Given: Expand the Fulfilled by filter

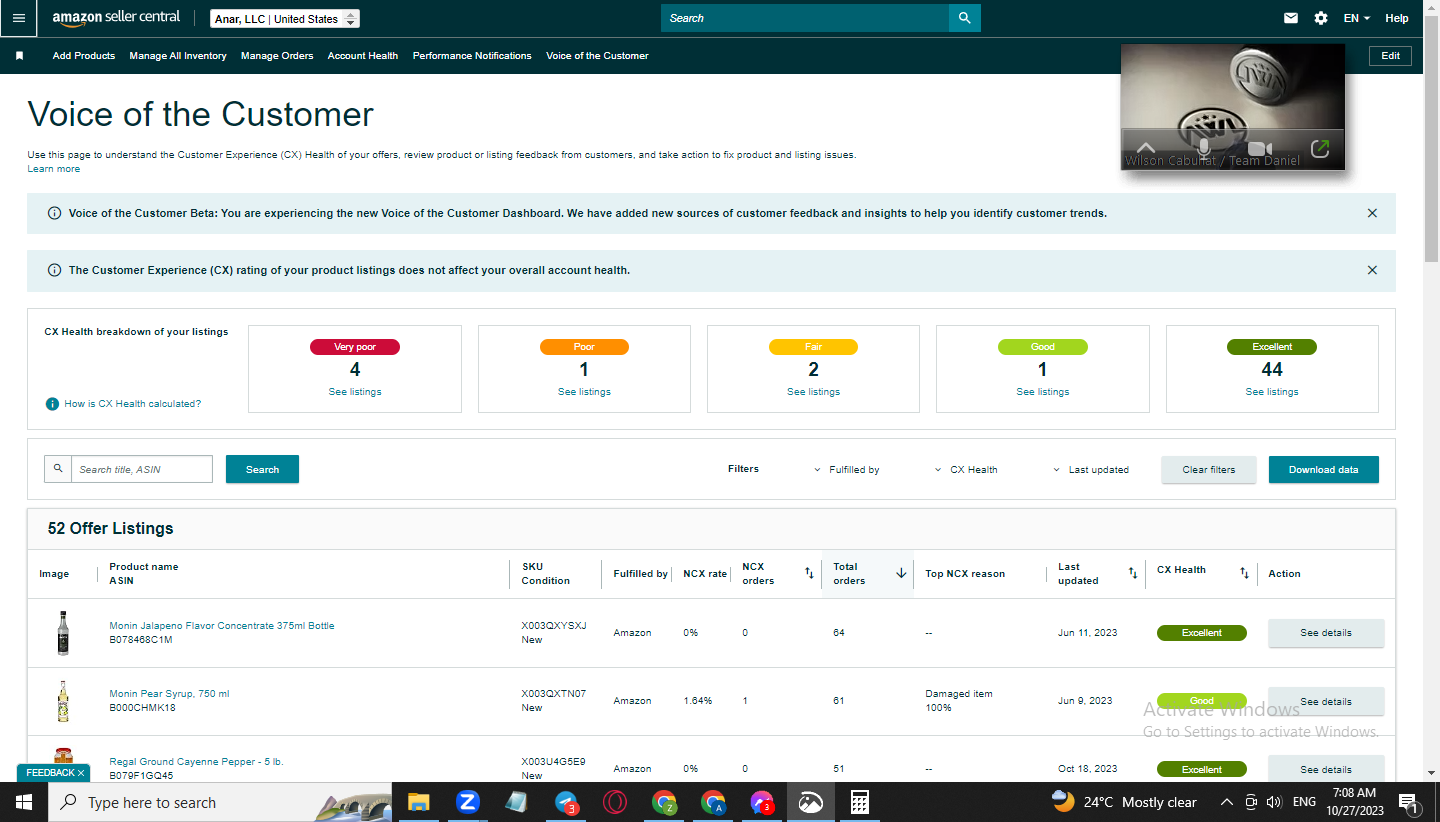Looking at the screenshot, I should tap(846, 469).
